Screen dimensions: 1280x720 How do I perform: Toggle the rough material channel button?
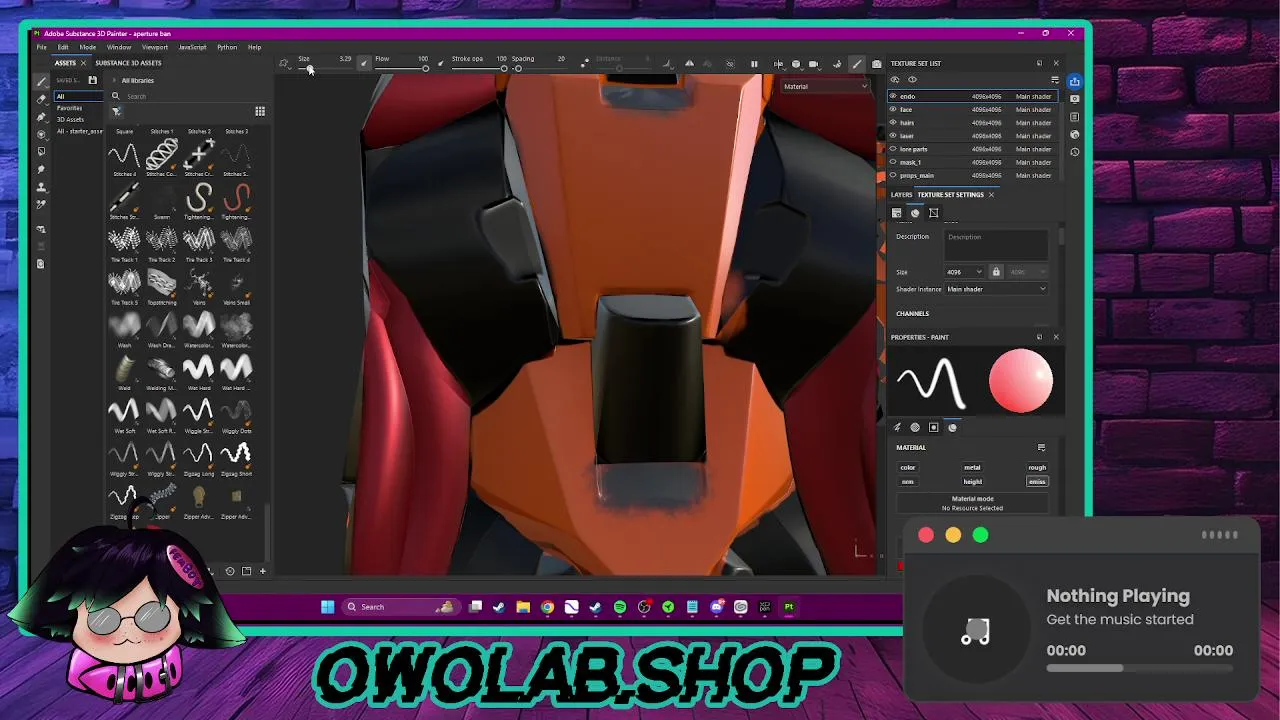[1037, 467]
